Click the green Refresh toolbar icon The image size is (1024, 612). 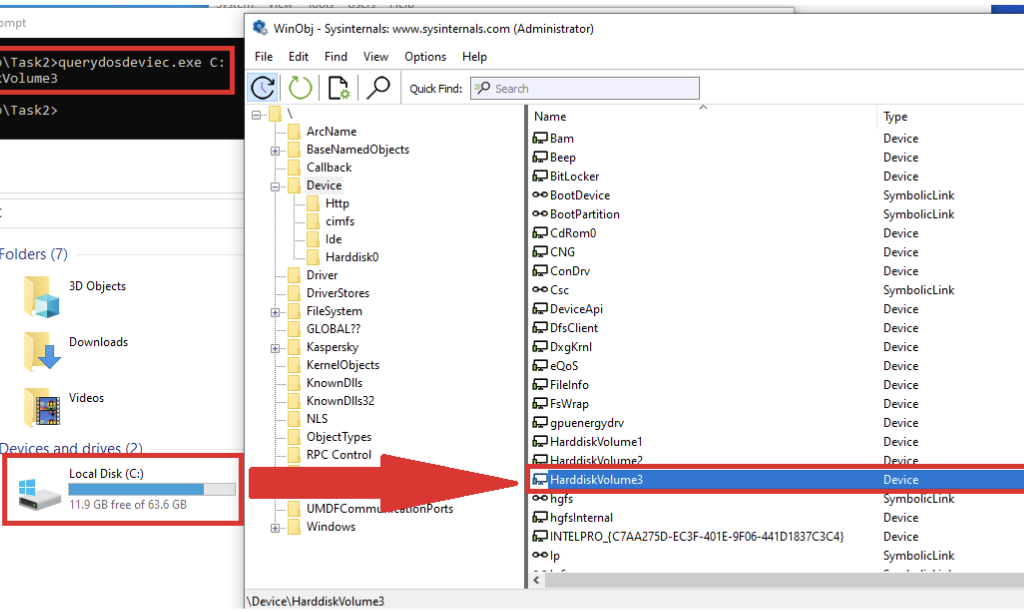(301, 88)
